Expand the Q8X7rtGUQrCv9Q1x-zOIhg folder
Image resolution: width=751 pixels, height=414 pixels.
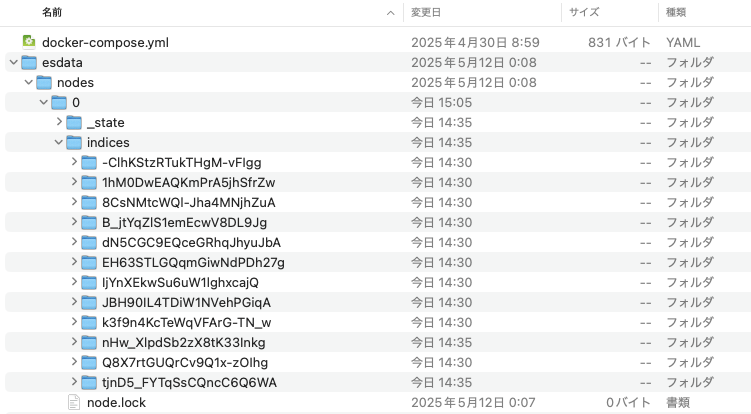click(x=74, y=362)
